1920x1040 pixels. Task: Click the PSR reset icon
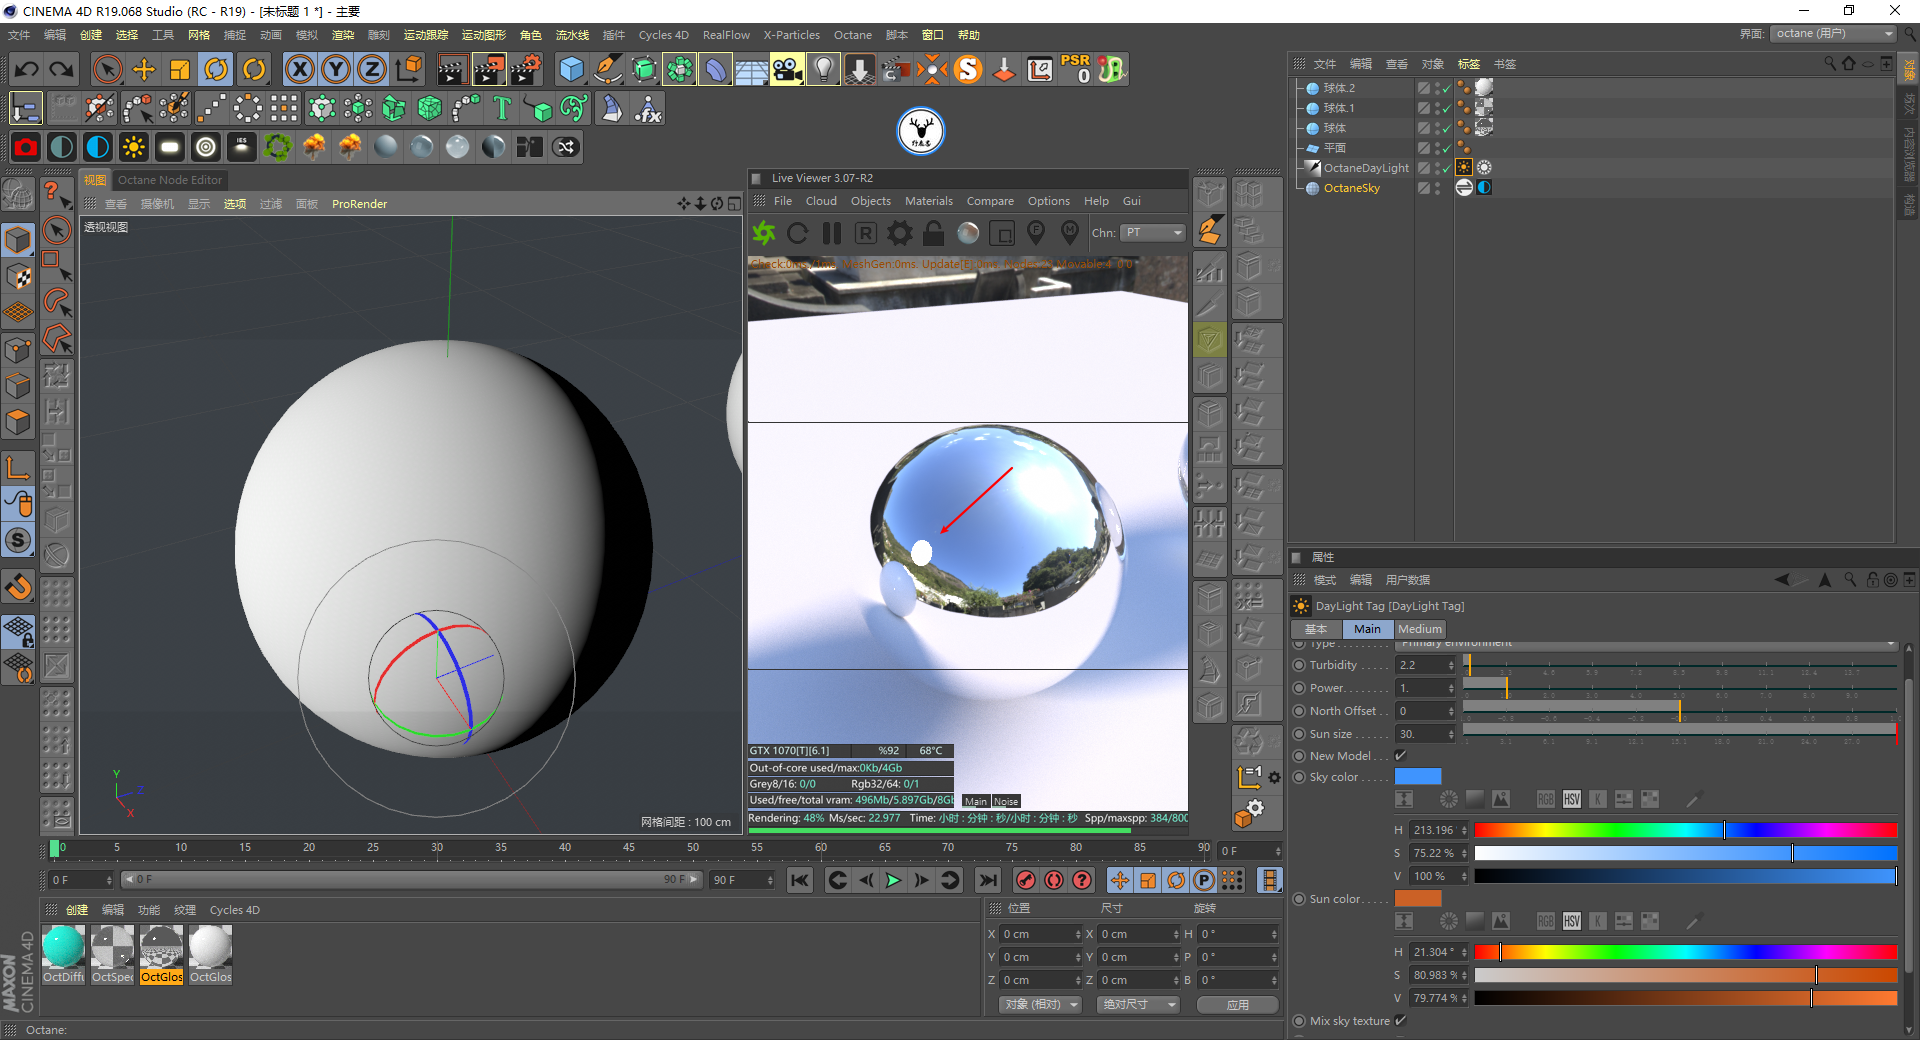coord(1076,69)
